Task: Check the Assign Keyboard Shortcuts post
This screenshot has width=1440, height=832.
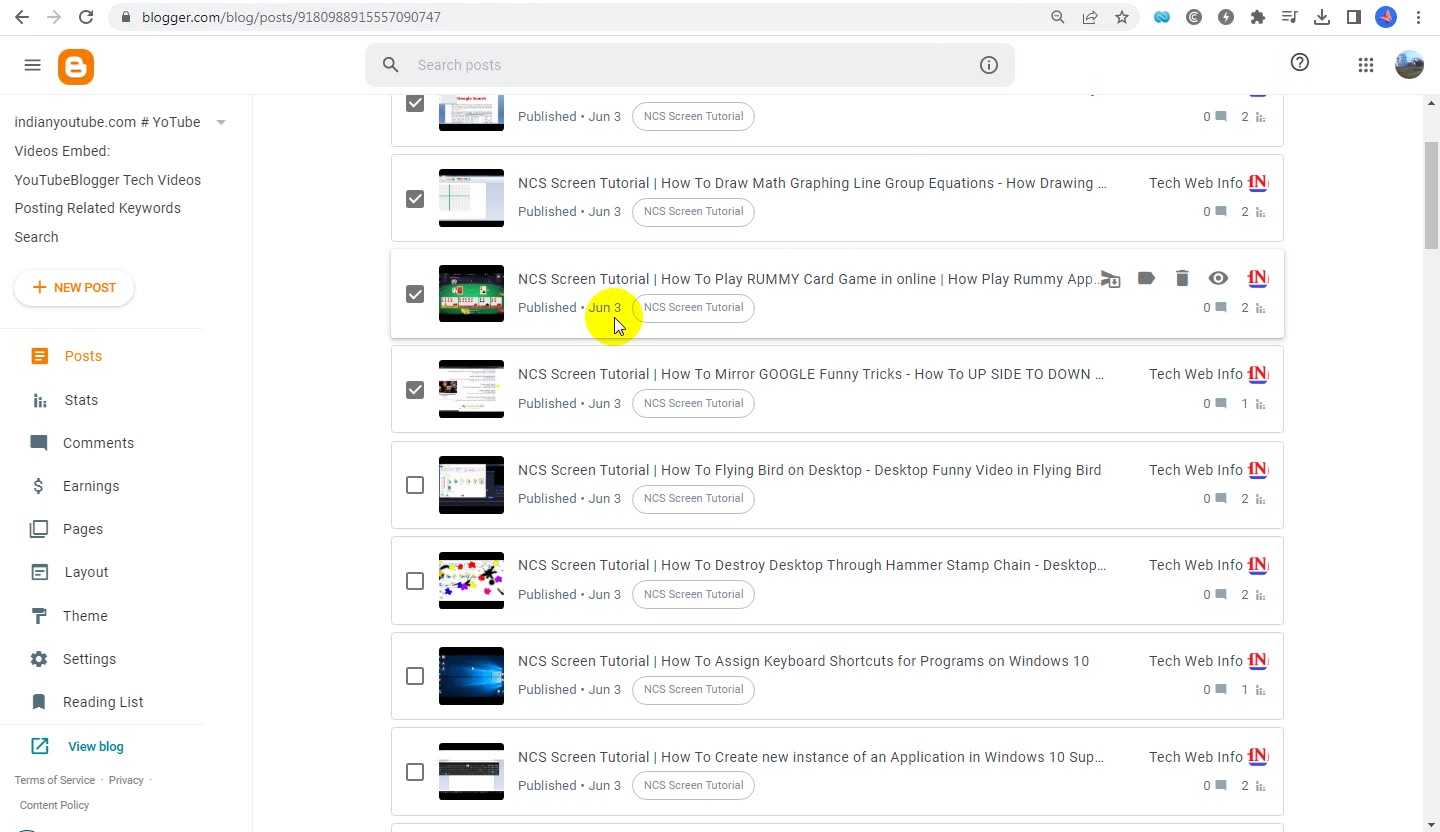Action: 415,676
